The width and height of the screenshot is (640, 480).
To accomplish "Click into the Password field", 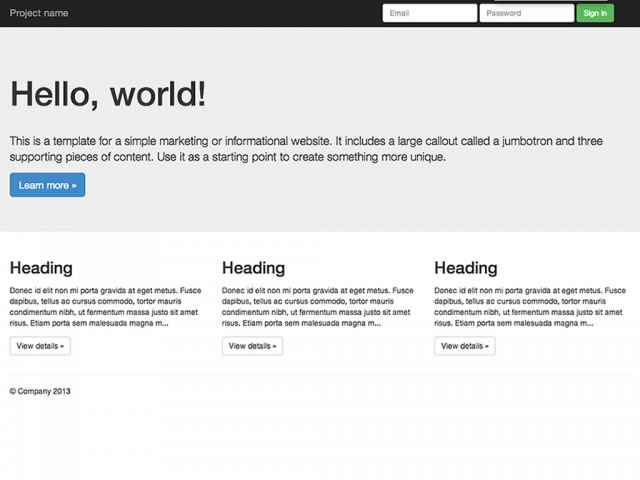I will tap(526, 13).
